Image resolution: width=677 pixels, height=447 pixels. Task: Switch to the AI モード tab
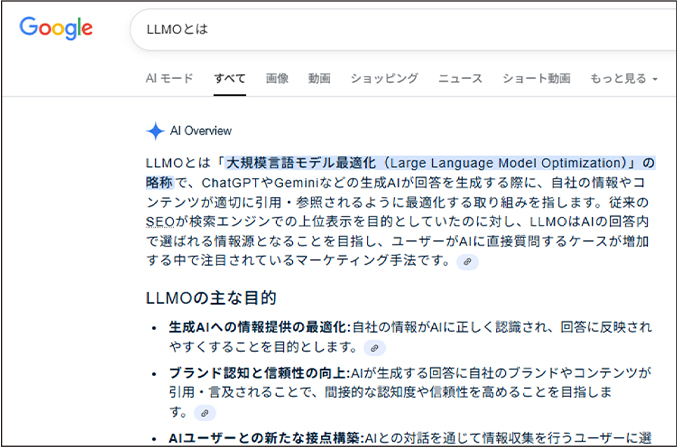[x=169, y=78]
